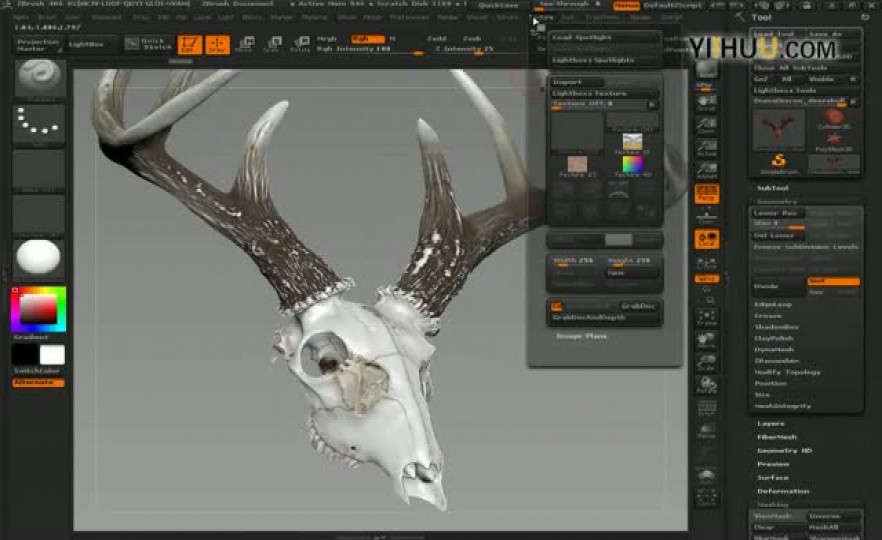
Task: Select the SimpleBrush tool icon
Action: pyautogui.click(x=778, y=164)
